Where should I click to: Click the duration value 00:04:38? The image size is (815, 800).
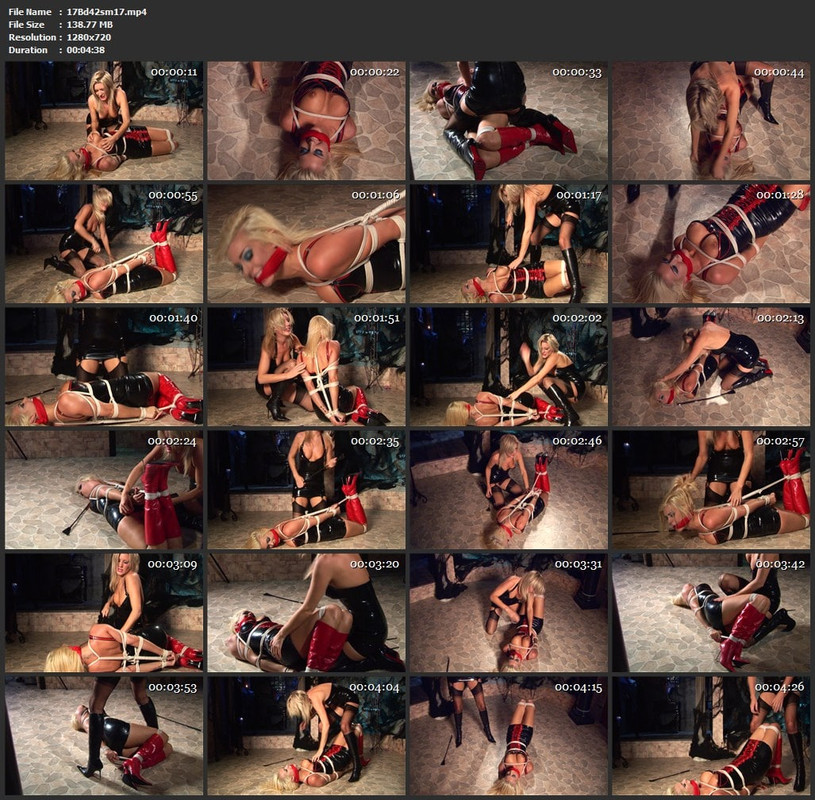tap(86, 50)
